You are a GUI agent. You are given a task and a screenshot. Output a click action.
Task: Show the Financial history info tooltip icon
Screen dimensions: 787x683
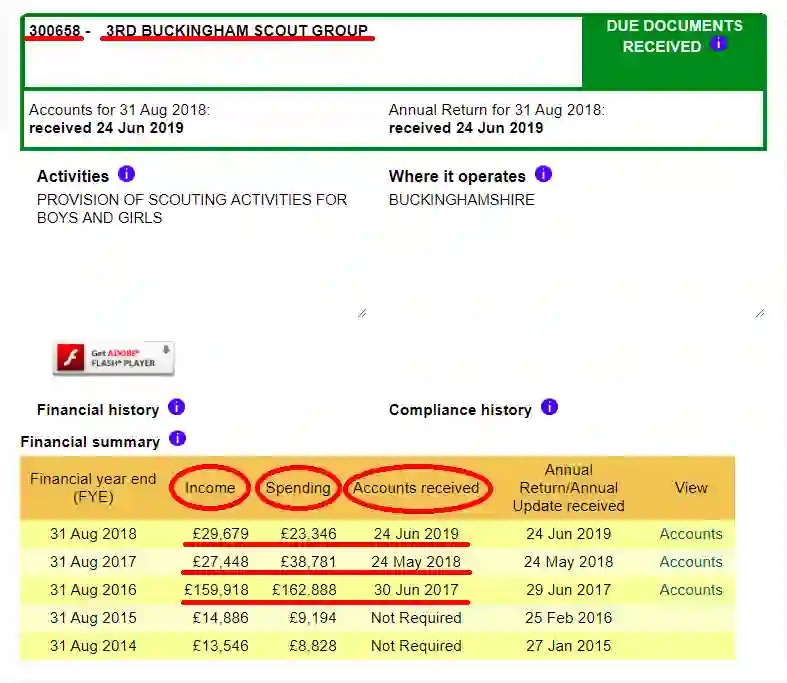(x=176, y=408)
